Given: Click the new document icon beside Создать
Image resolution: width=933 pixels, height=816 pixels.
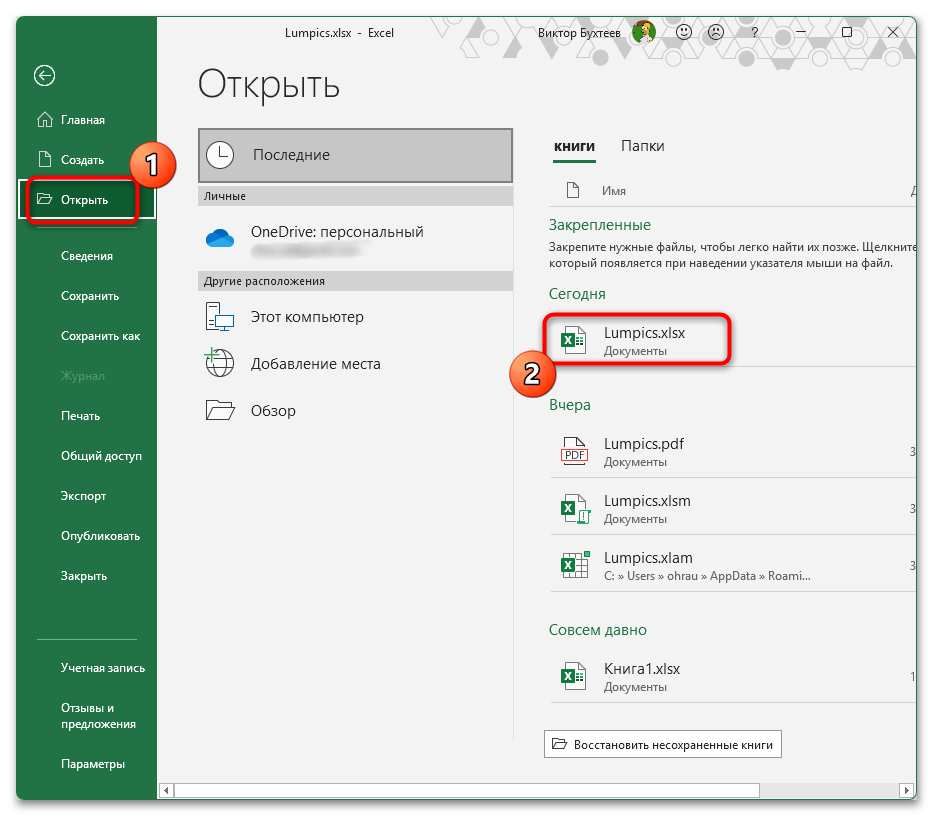Looking at the screenshot, I should coord(45,159).
